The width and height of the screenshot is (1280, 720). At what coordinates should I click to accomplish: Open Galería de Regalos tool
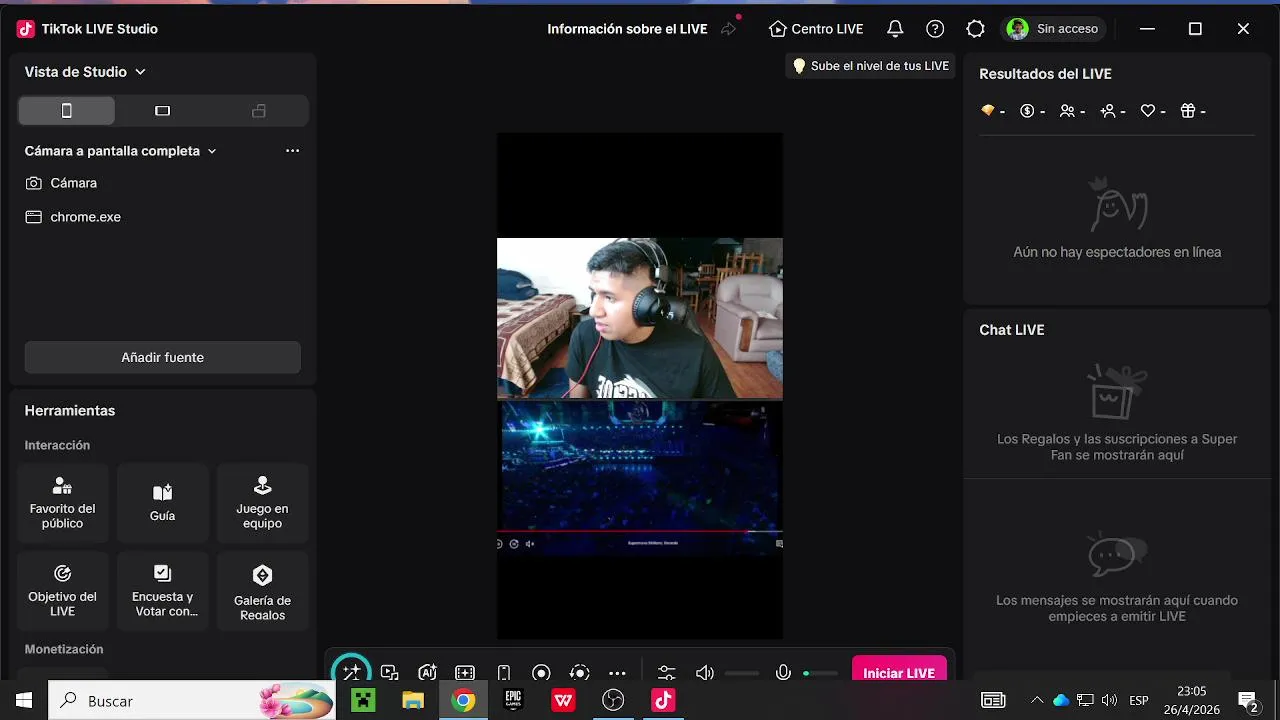262,591
